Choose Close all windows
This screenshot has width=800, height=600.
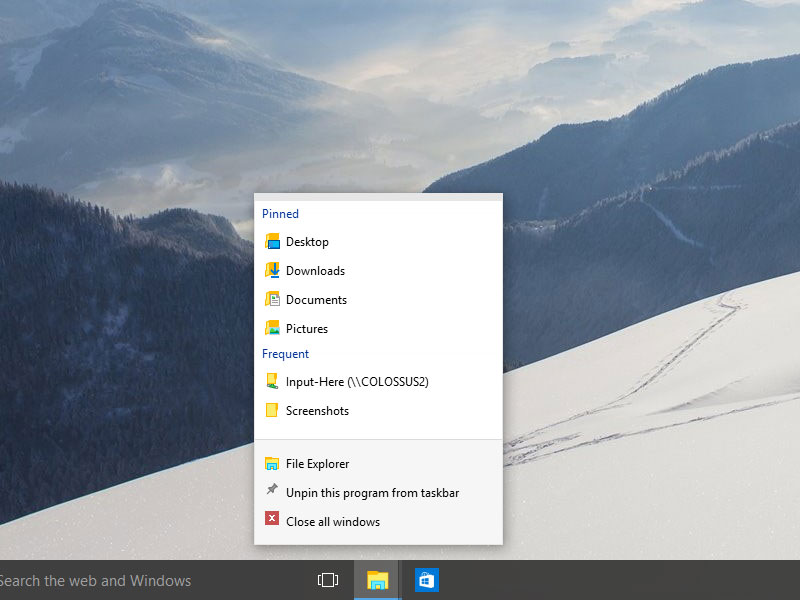(378, 521)
